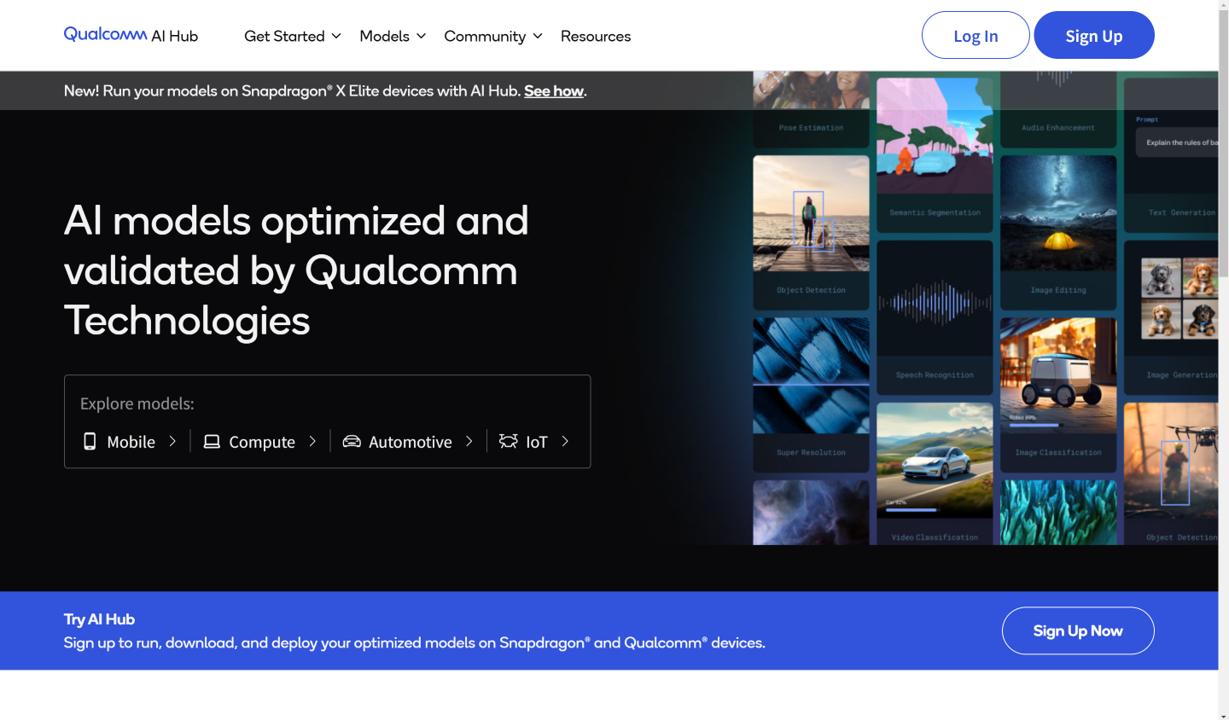Open the Get Started dropdown menu
This screenshot has height=720, width=1229.
[x=293, y=36]
